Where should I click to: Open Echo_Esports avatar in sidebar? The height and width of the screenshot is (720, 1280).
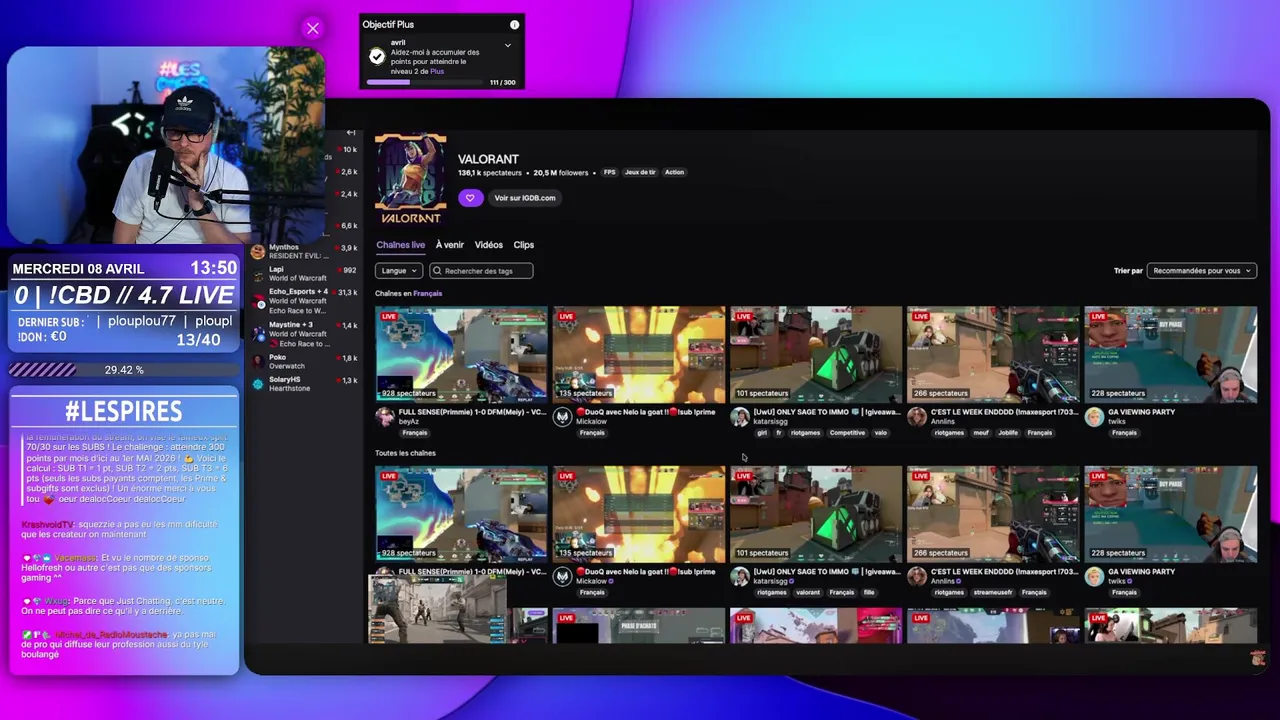pyautogui.click(x=258, y=300)
